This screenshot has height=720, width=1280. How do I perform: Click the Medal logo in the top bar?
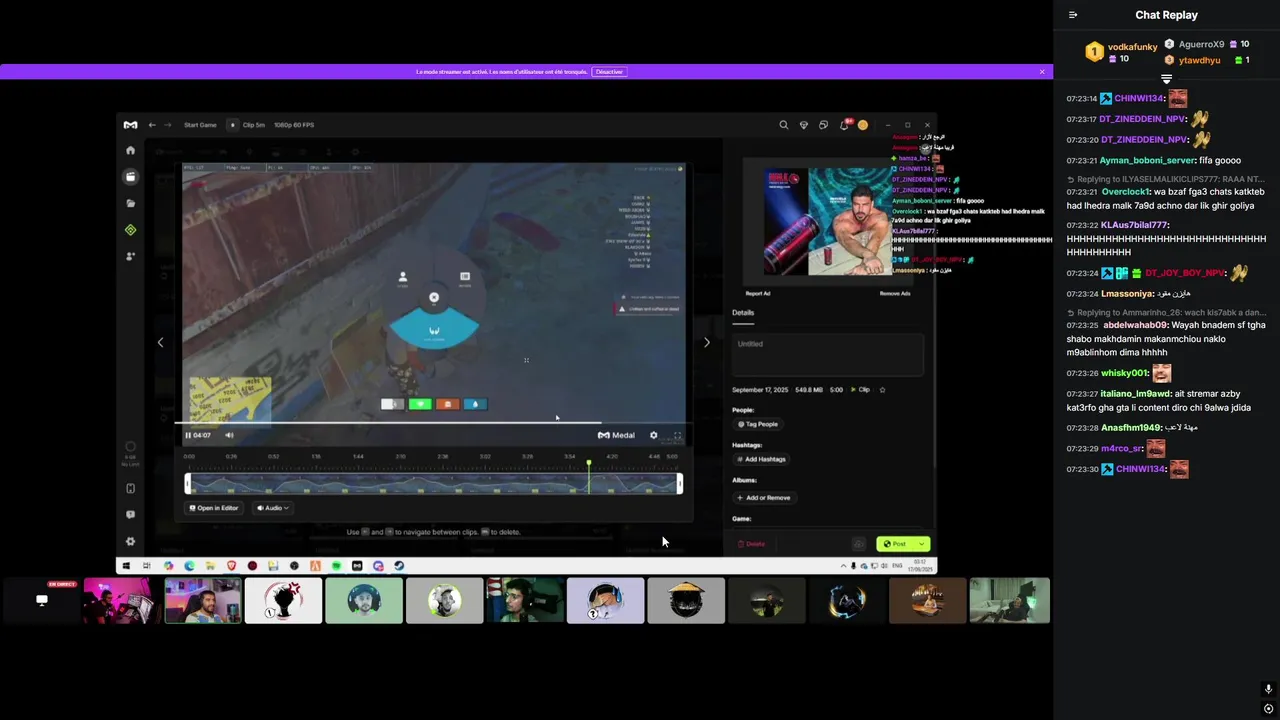[x=130, y=125]
